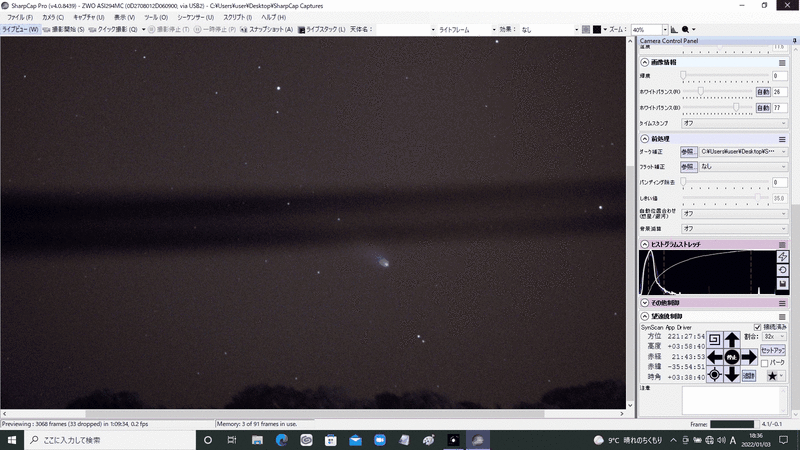800x450 pixels.
Task: Click the histogram icon in the toolbar
Action: click(674, 30)
